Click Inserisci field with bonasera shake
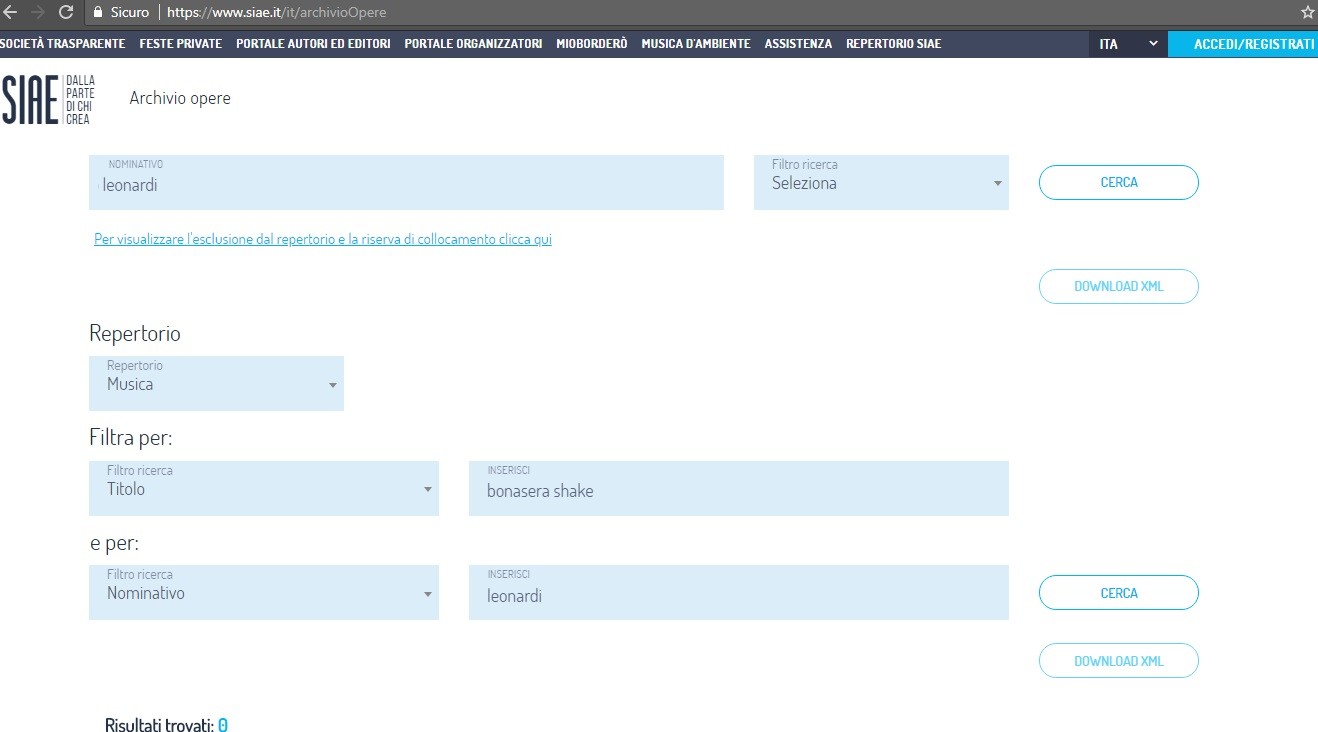 coord(739,488)
